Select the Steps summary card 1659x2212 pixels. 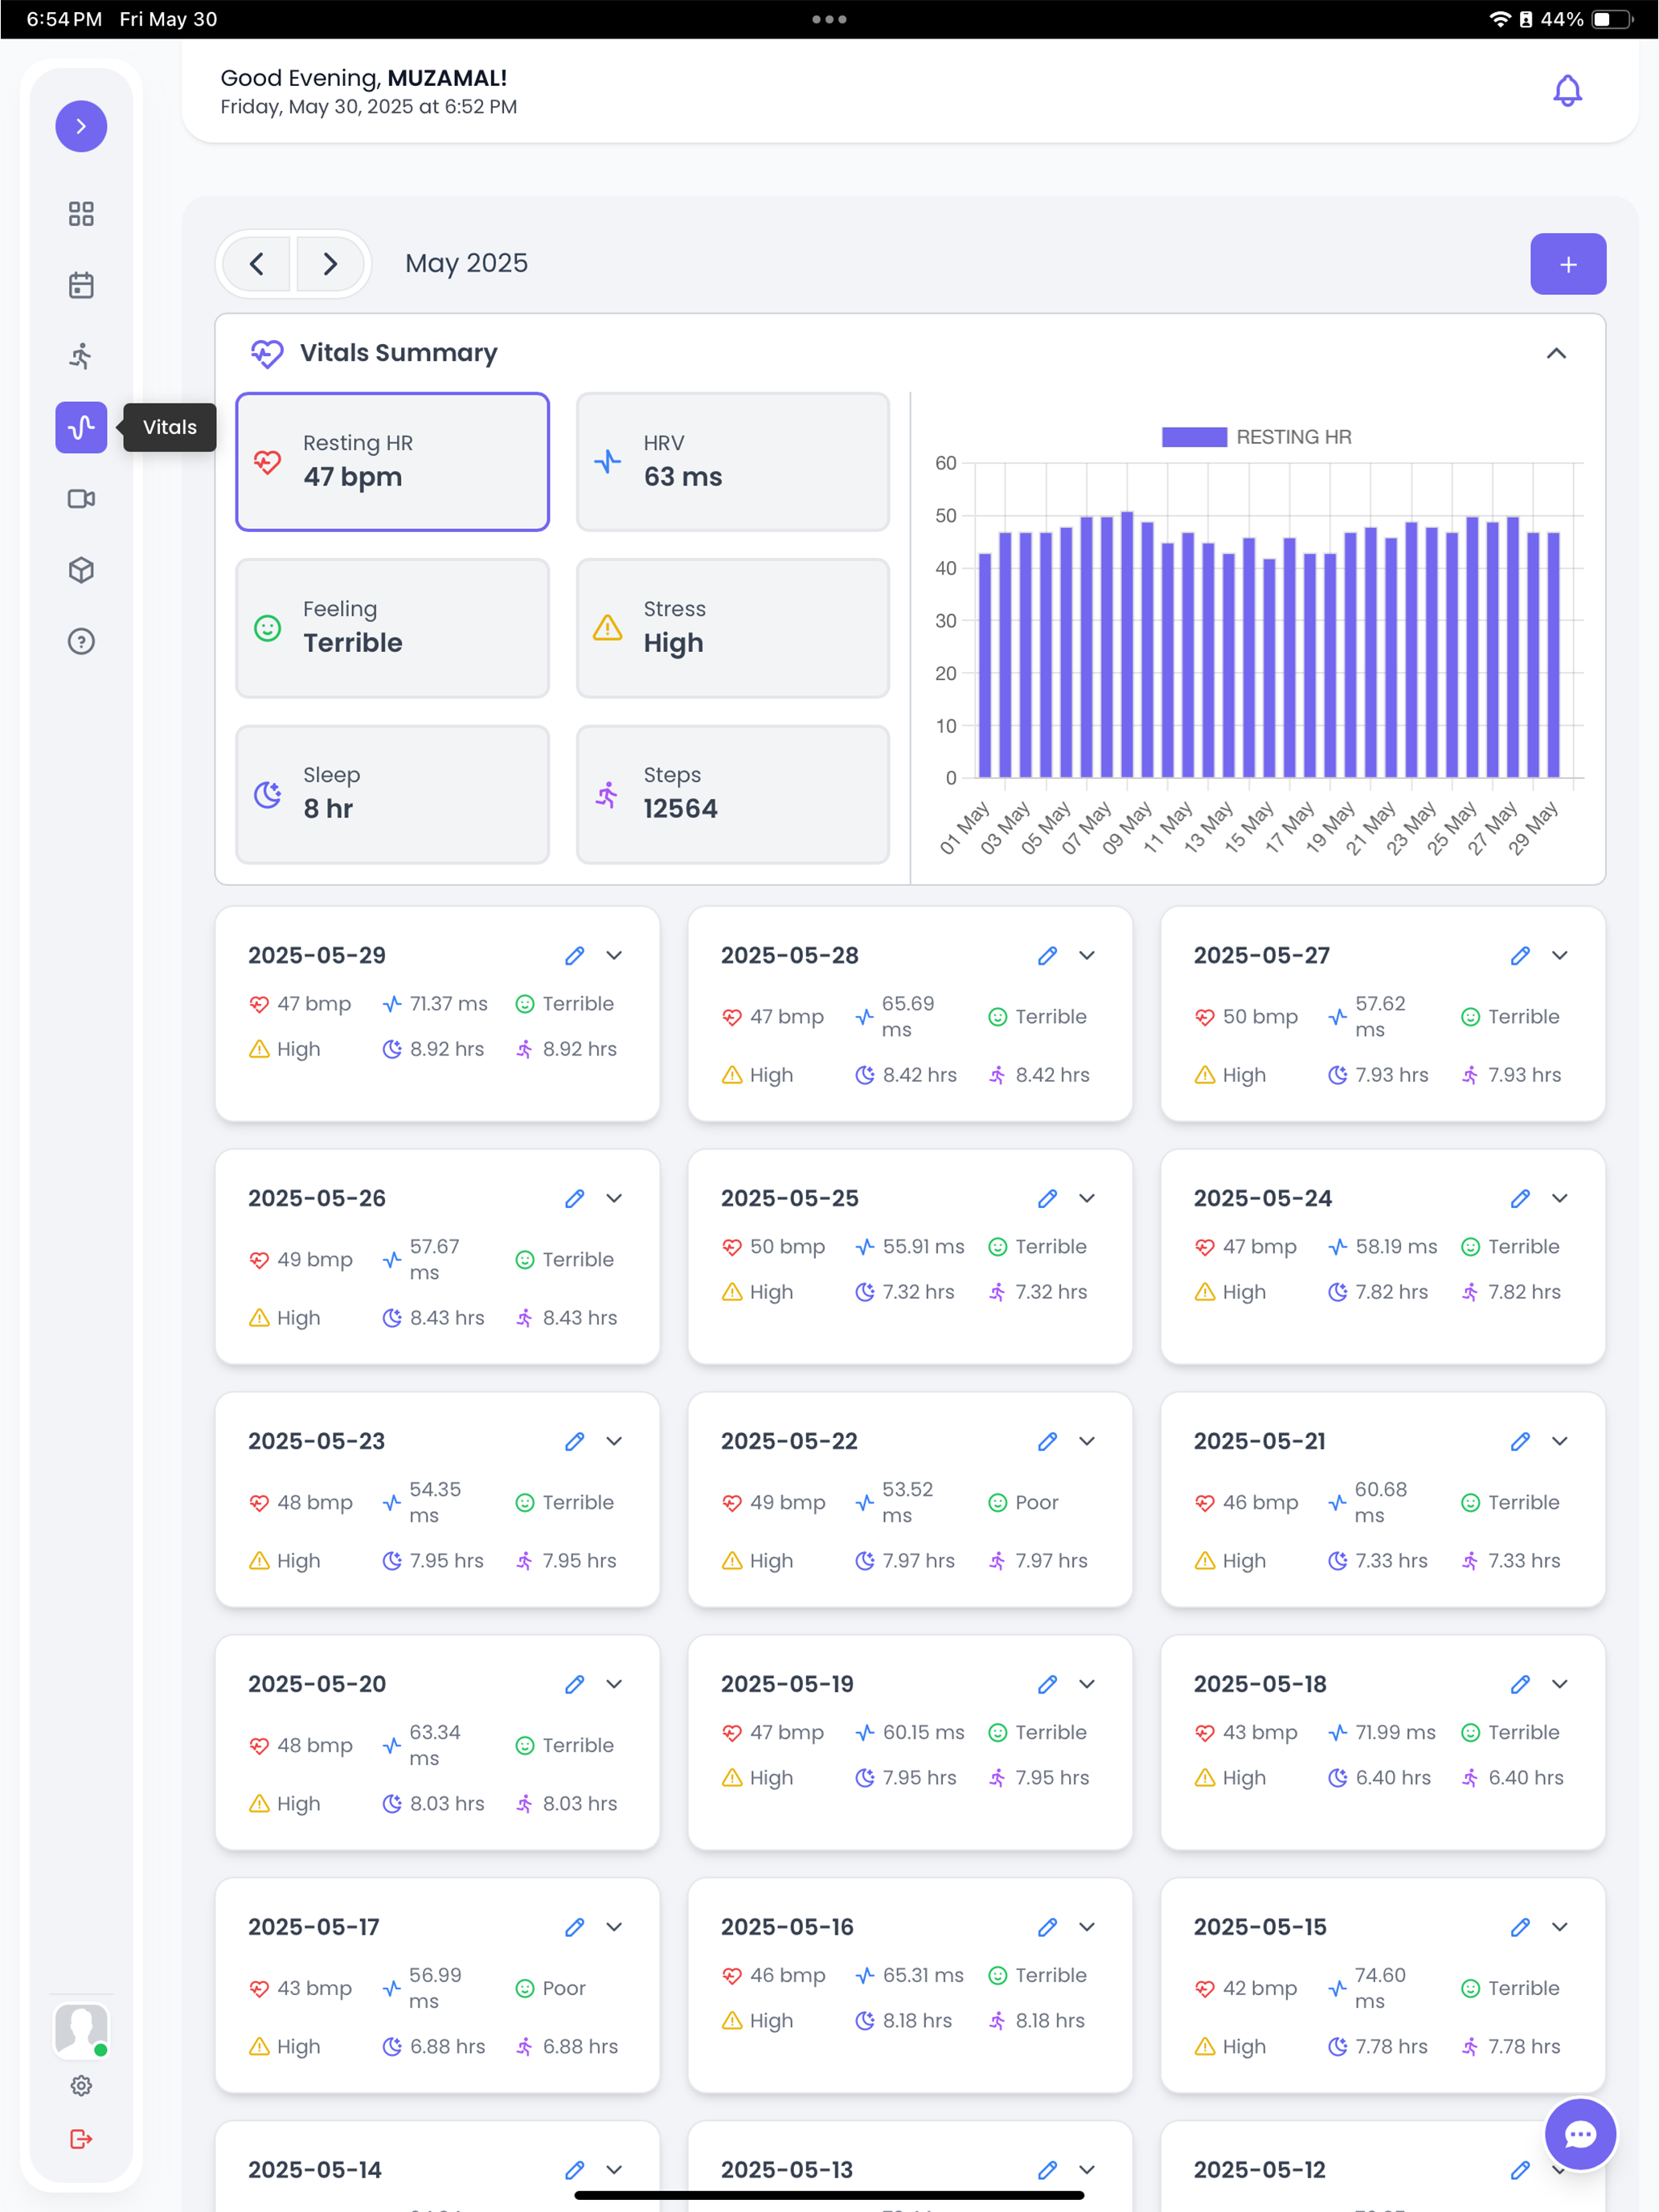coord(733,794)
